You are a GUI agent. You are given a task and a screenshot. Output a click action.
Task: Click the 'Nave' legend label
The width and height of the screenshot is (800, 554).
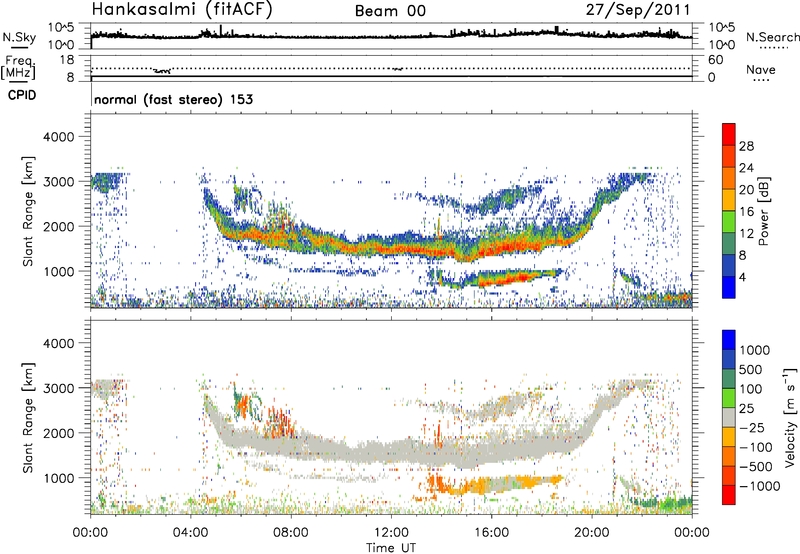(x=761, y=70)
